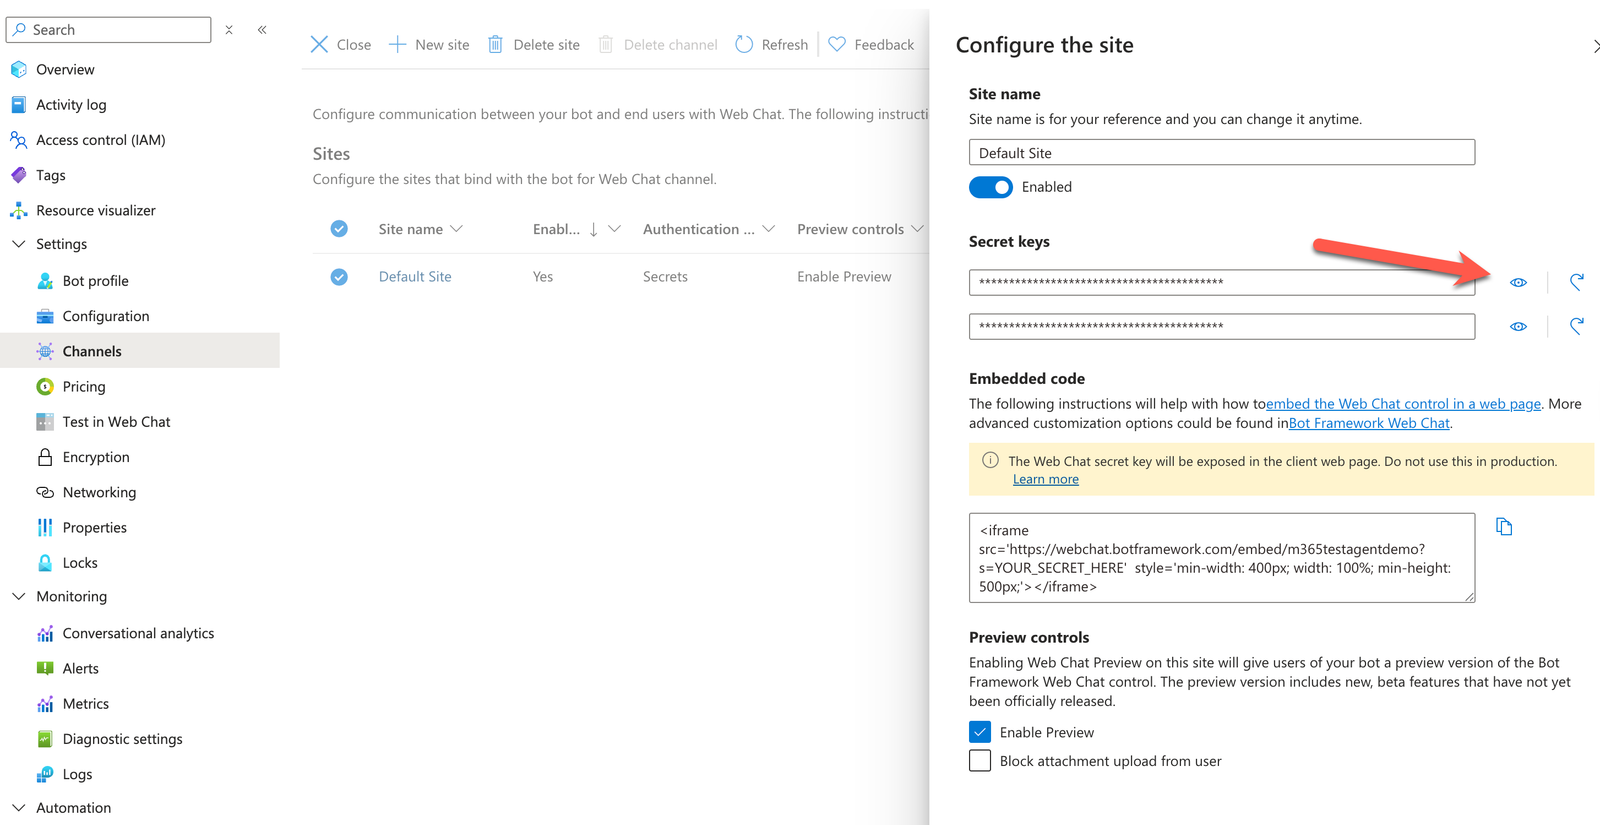Show the first secret key with the eye icon

(1518, 283)
